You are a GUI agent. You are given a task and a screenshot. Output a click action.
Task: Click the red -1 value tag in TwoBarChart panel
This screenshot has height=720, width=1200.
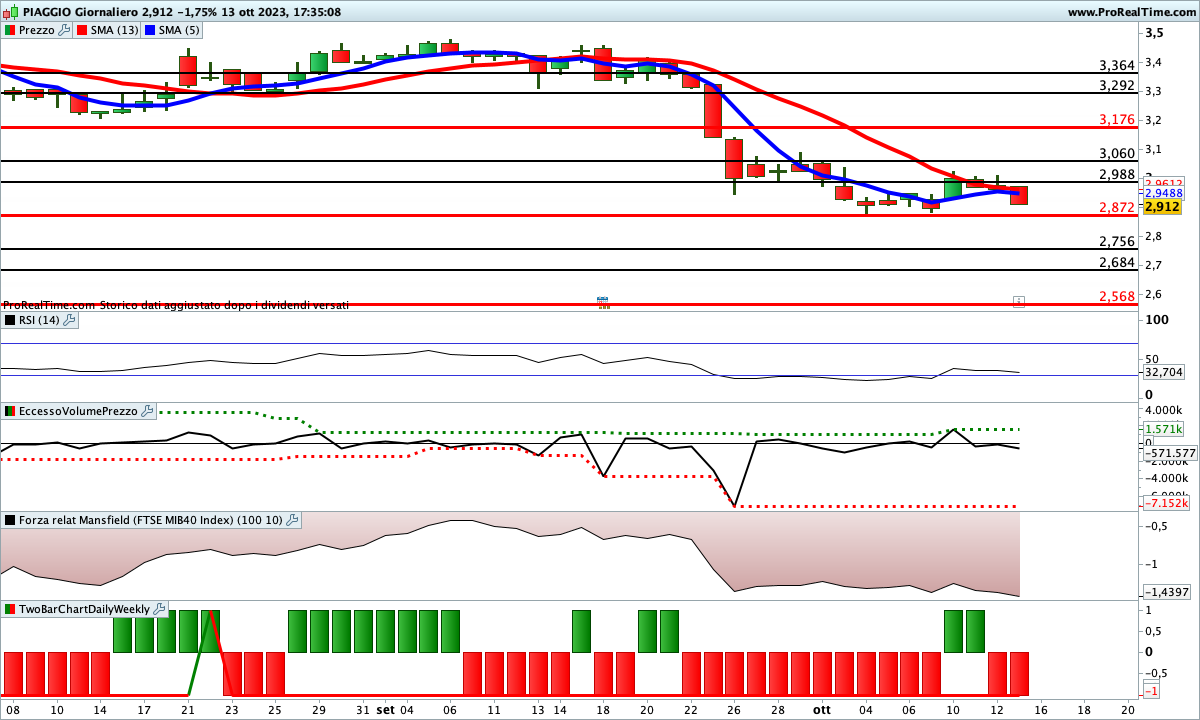(x=1151, y=692)
